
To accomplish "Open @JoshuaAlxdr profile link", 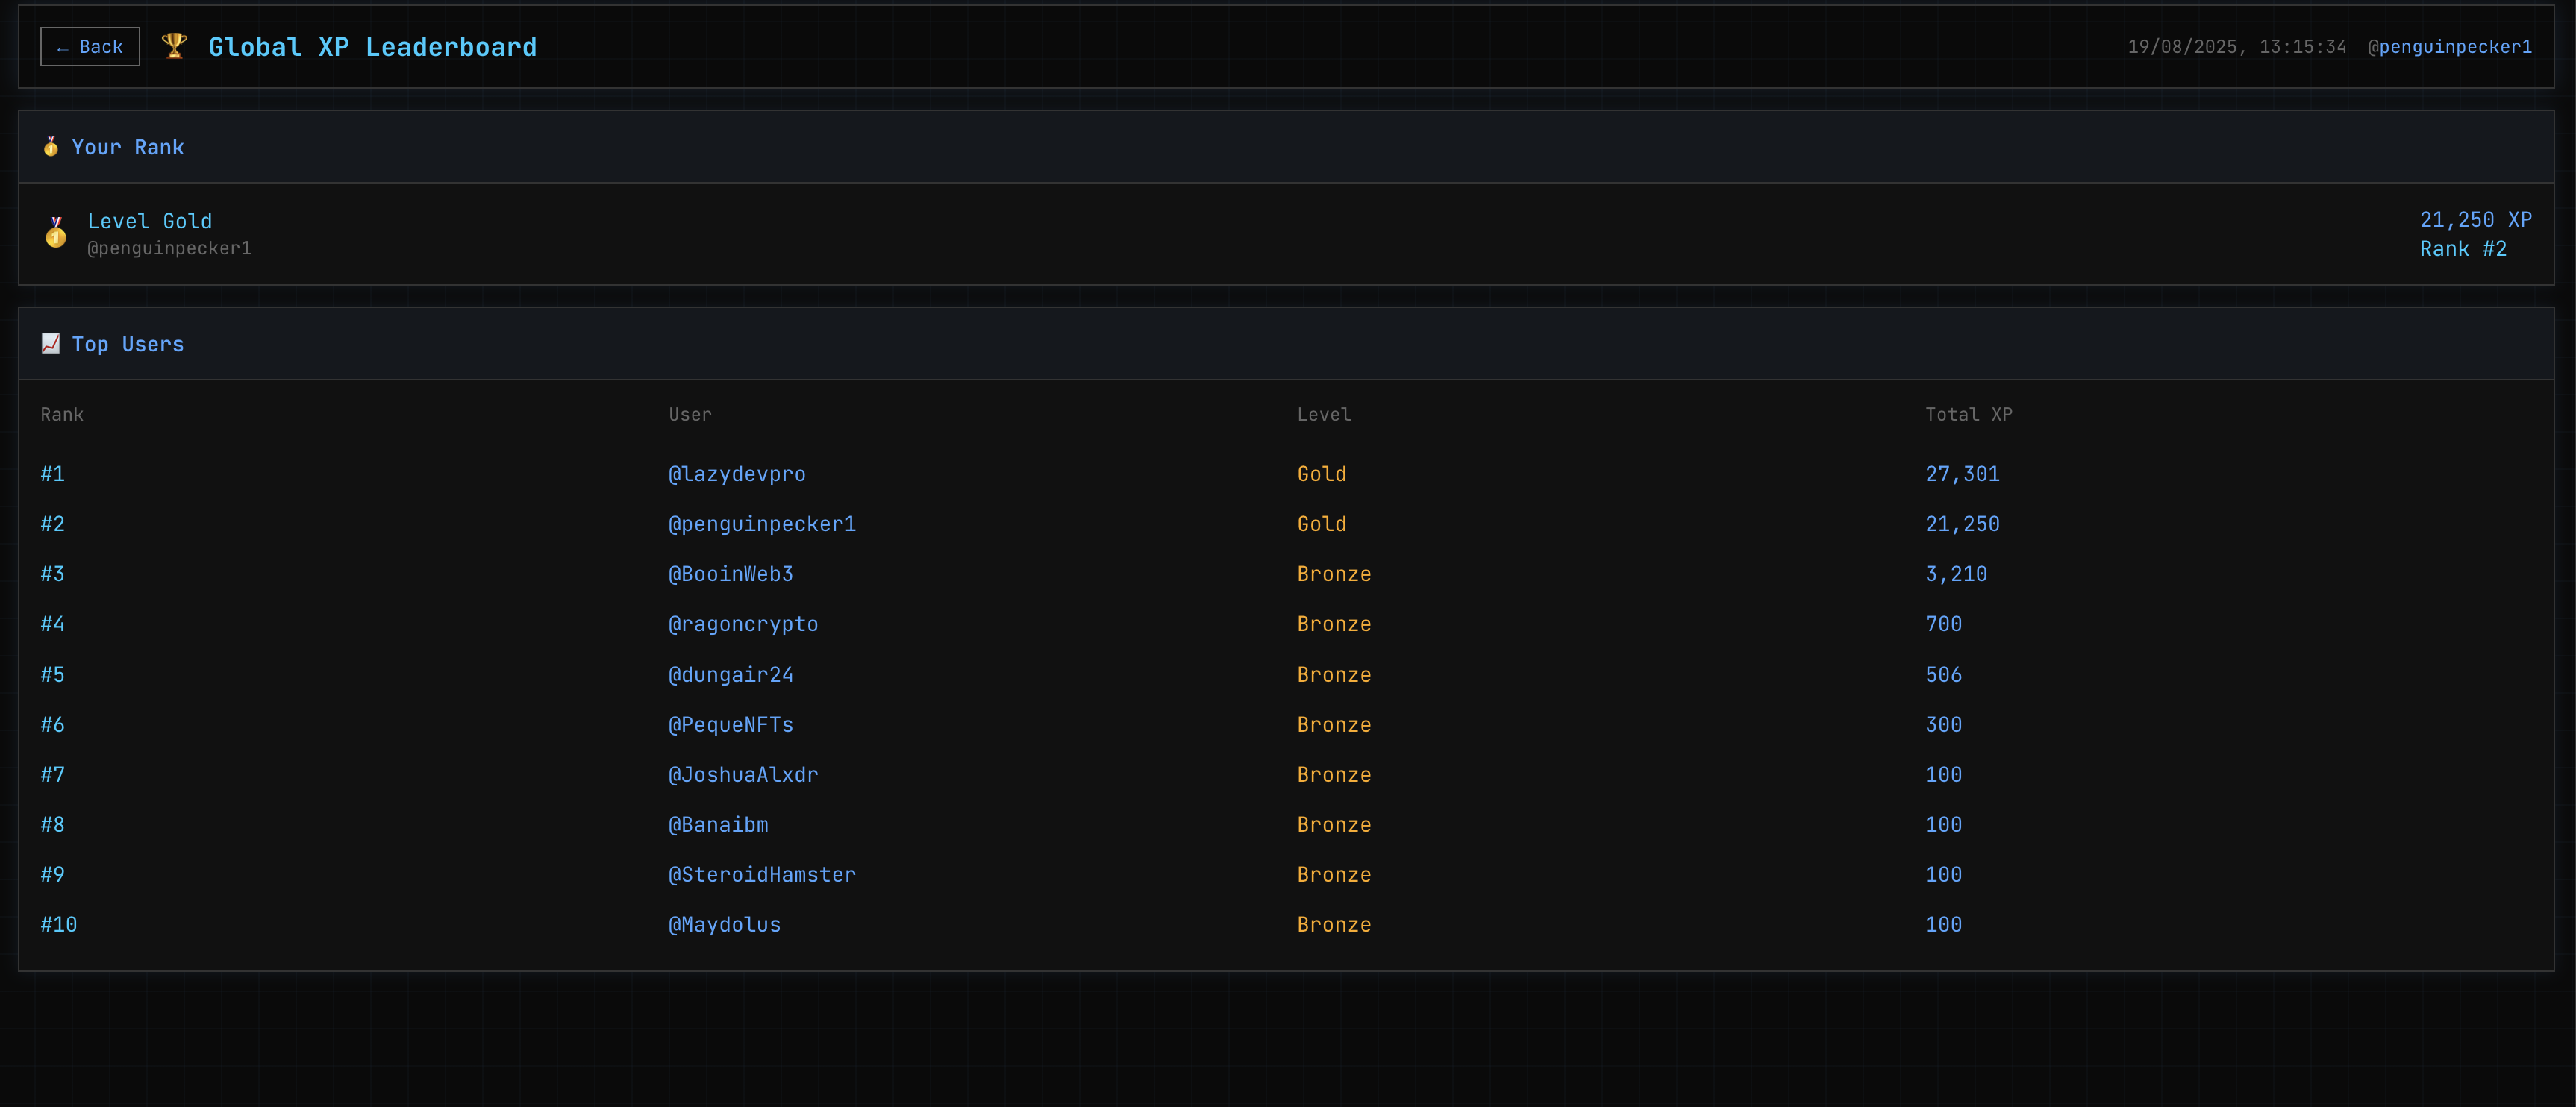I will click(742, 775).
